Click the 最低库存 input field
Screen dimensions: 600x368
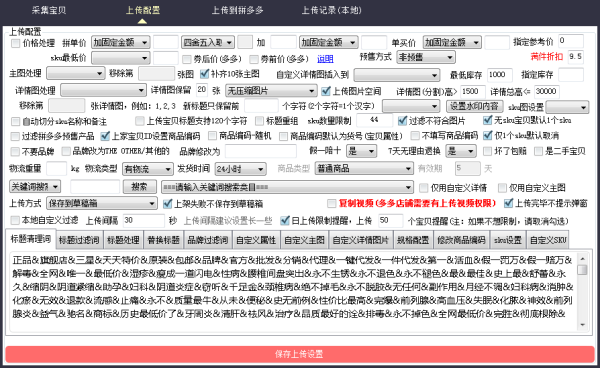click(x=500, y=75)
